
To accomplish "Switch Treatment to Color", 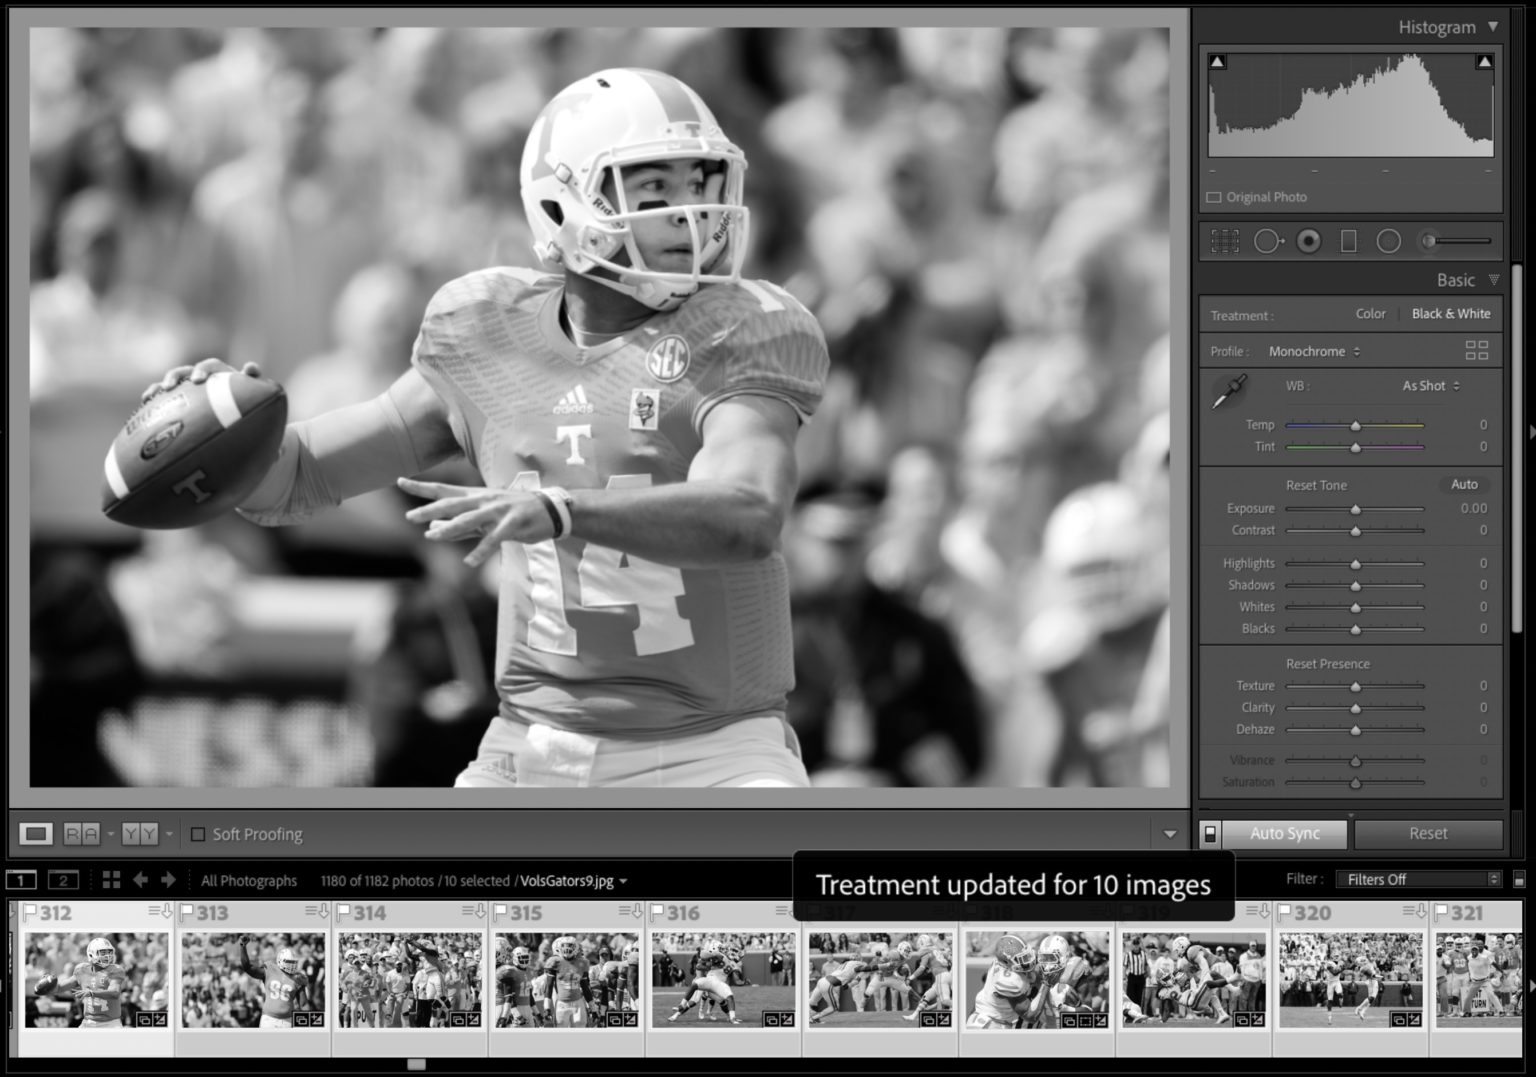I will tap(1370, 314).
